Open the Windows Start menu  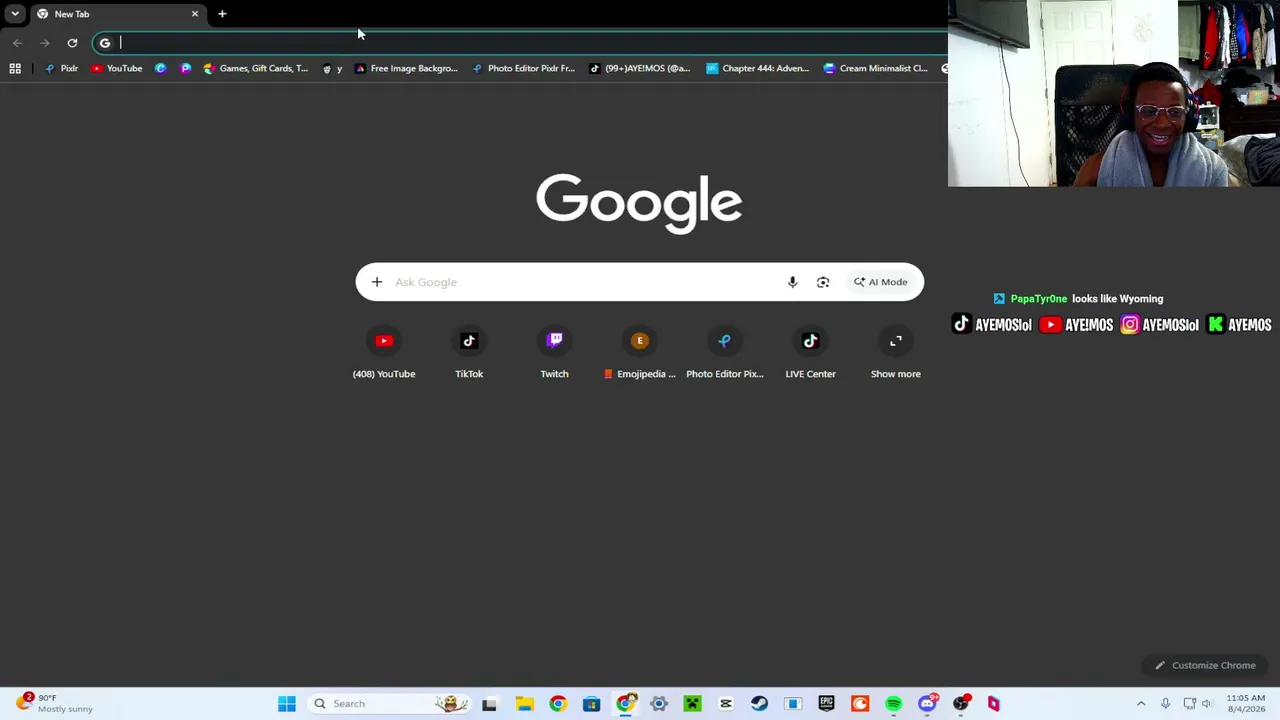[287, 703]
